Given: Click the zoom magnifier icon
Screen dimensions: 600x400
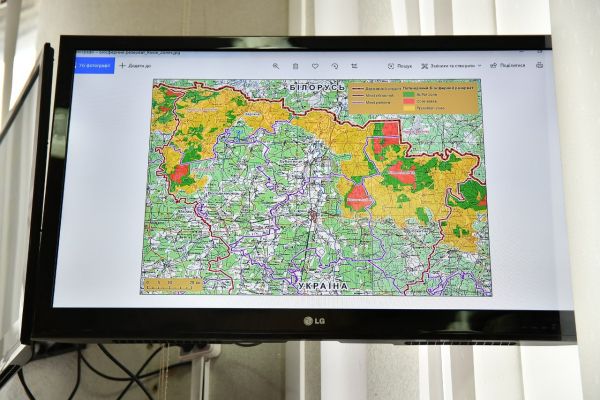Looking at the screenshot, I should (276, 66).
